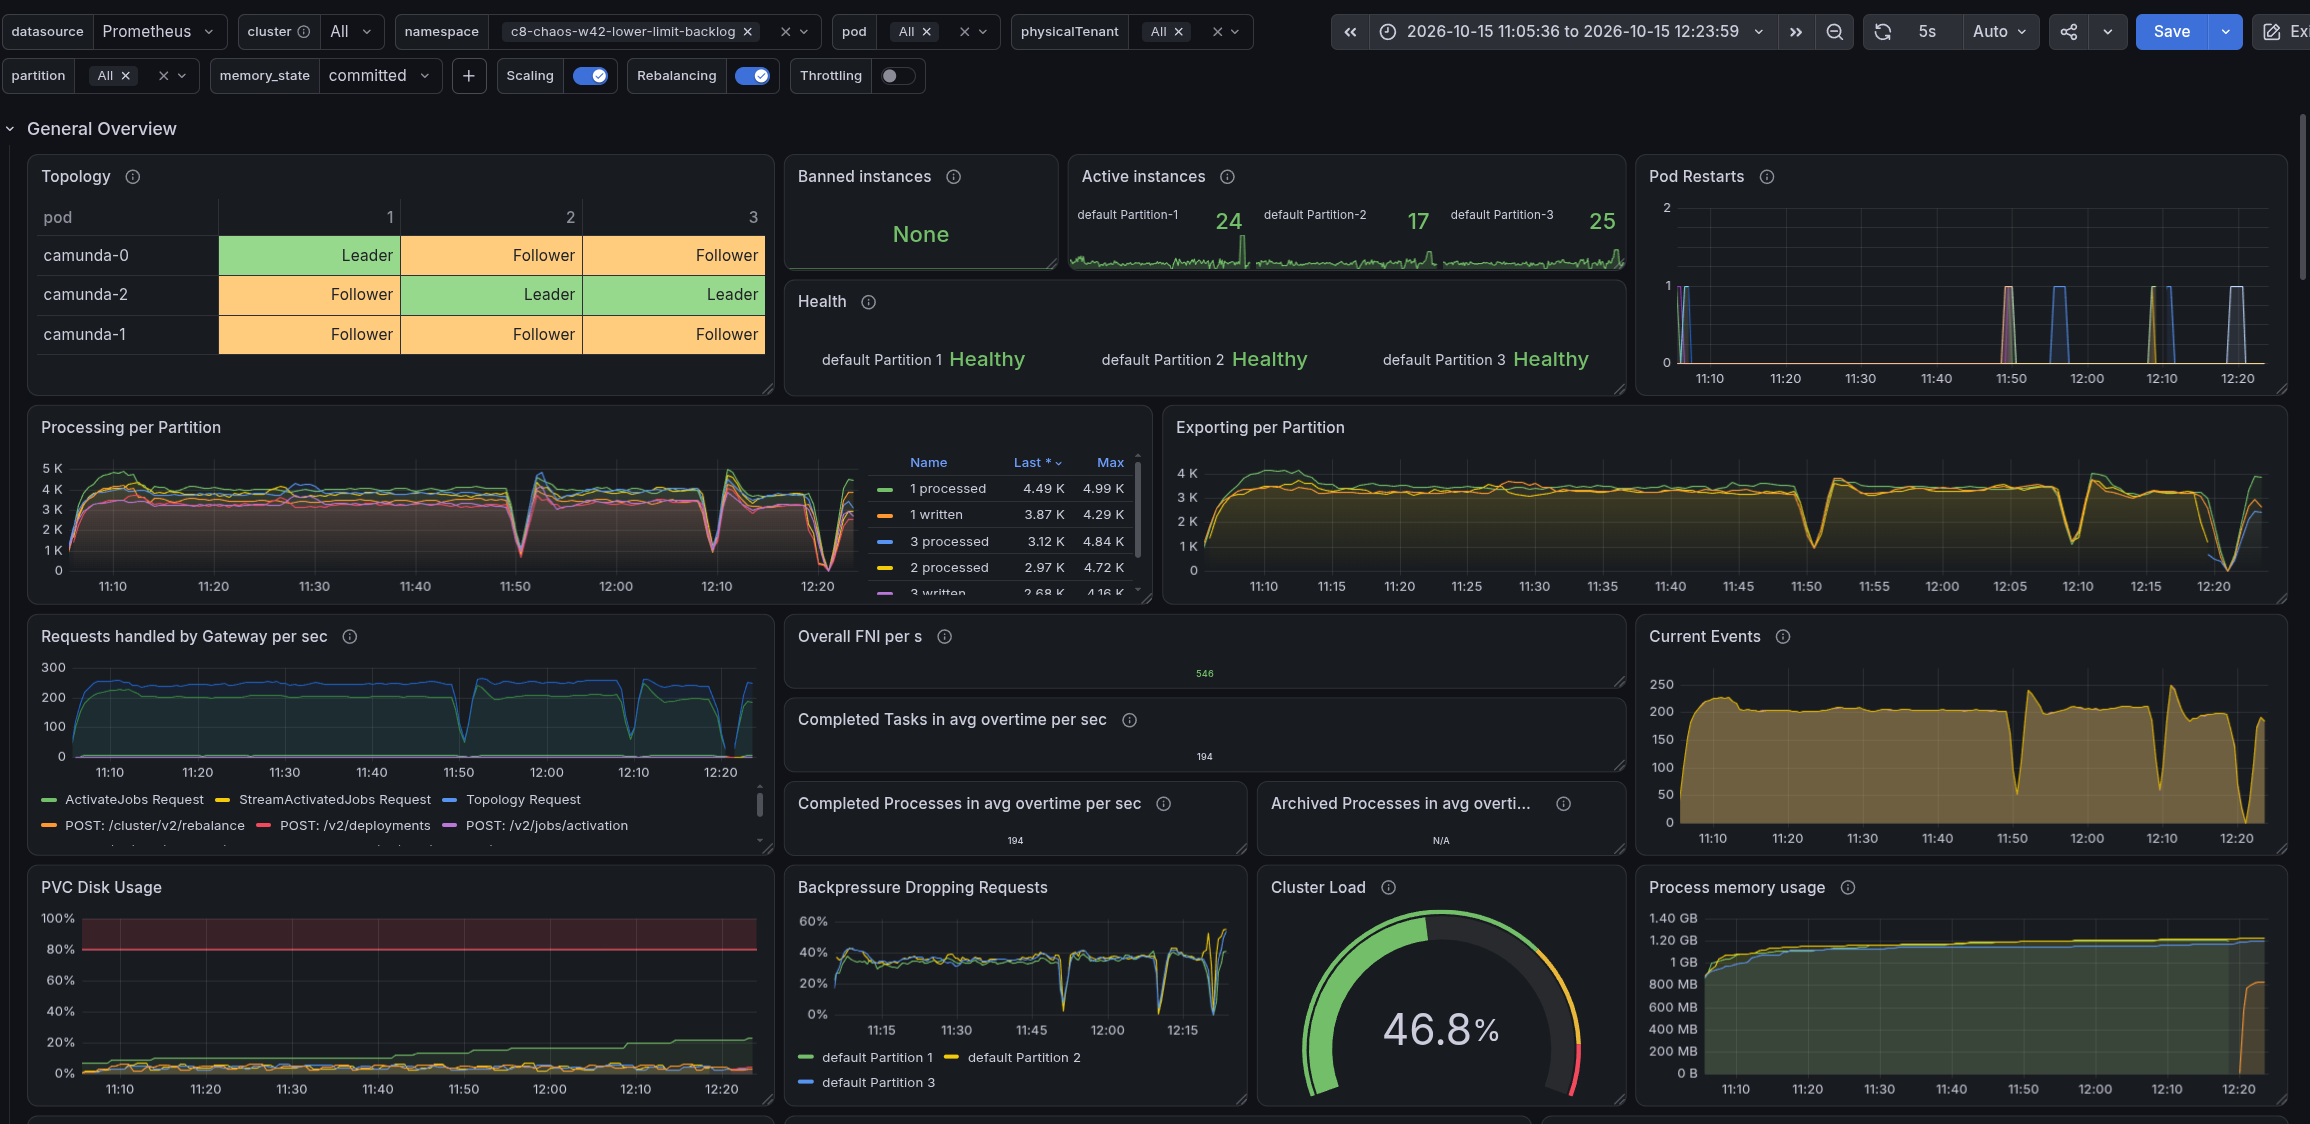Viewport: 2310px width, 1124px height.
Task: Select the '3 processed' legend series
Action: pos(949,542)
